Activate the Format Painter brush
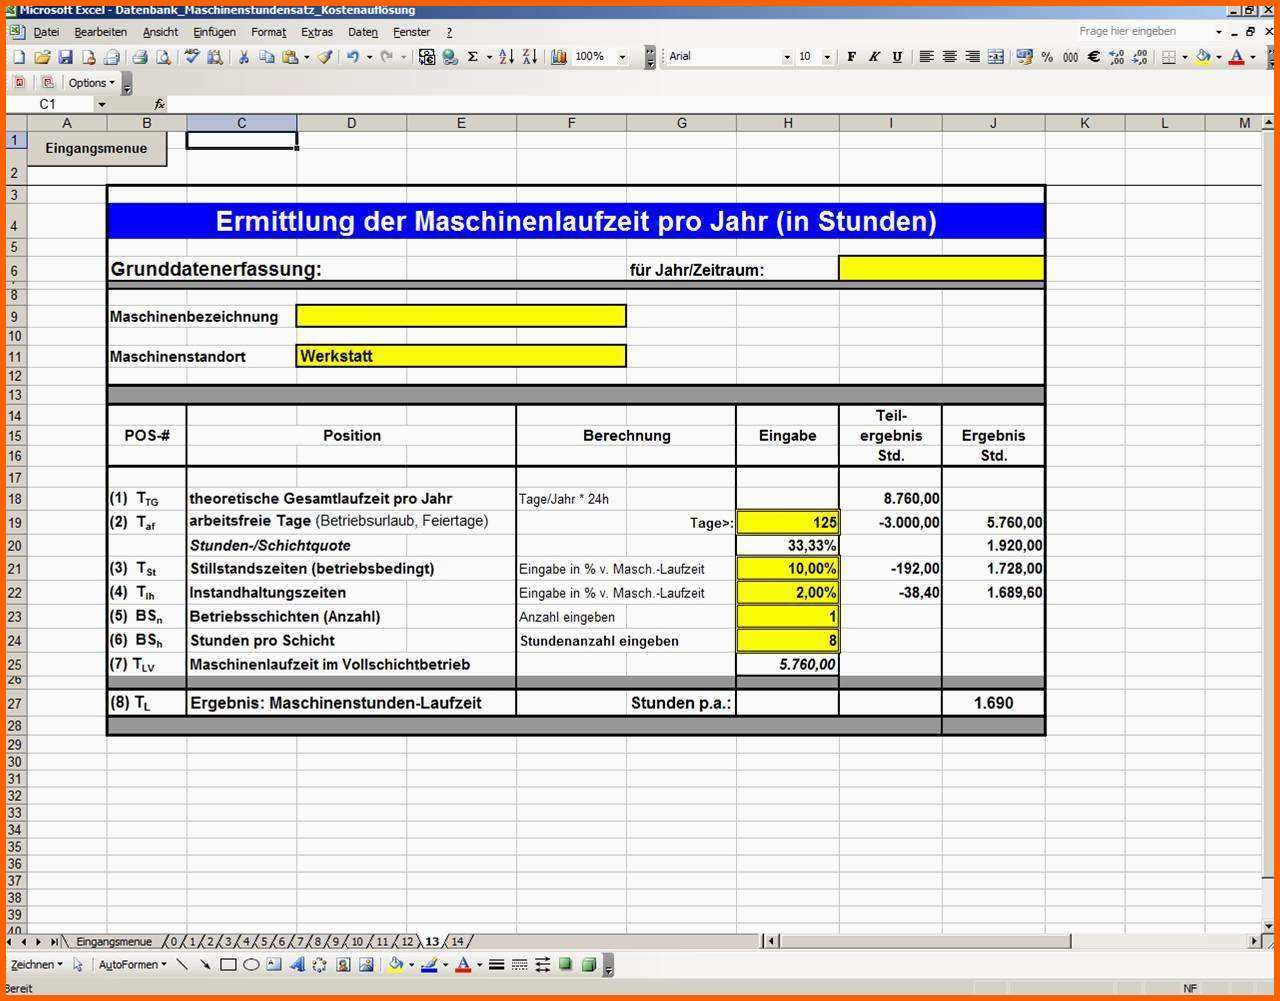Image resolution: width=1280 pixels, height=1001 pixels. pos(325,57)
